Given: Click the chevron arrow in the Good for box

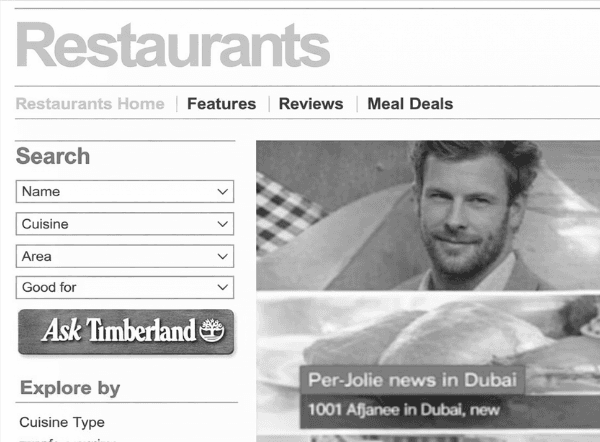Looking at the screenshot, I should pyautogui.click(x=222, y=287).
